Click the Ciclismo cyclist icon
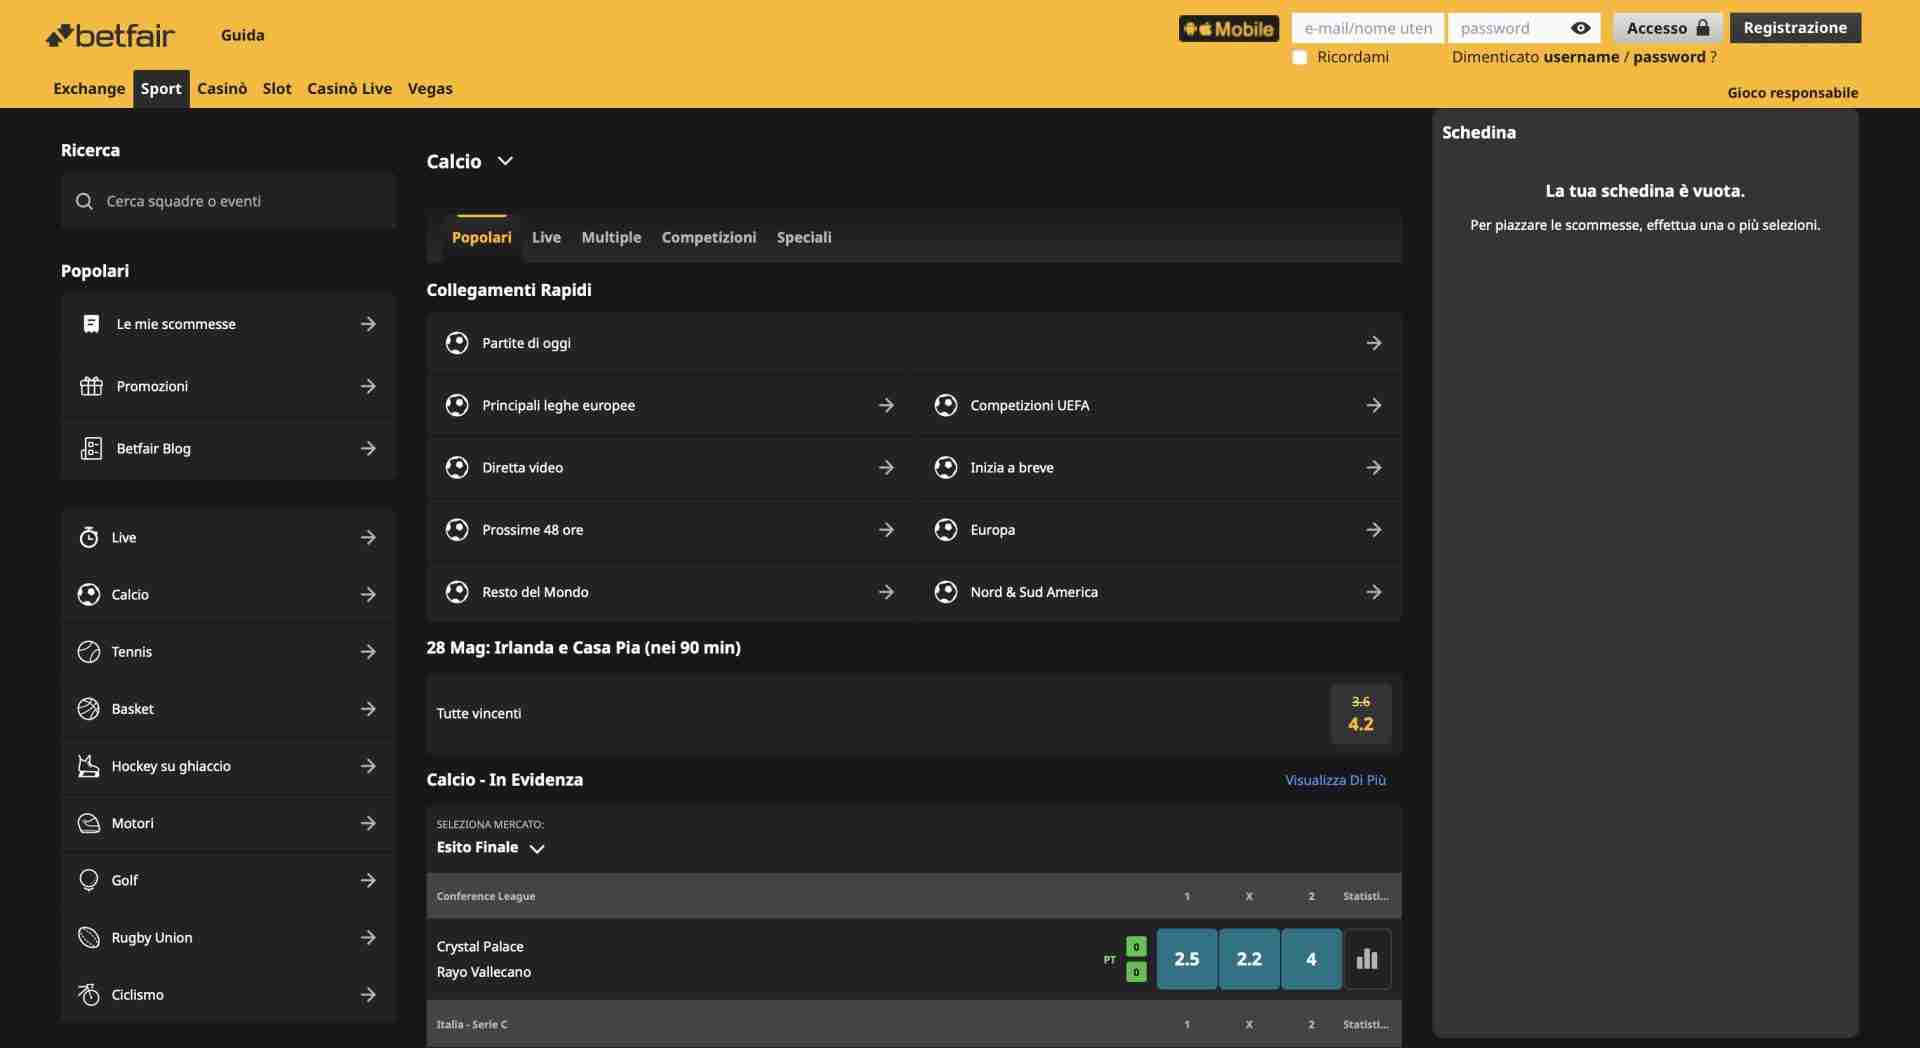 [x=89, y=994]
